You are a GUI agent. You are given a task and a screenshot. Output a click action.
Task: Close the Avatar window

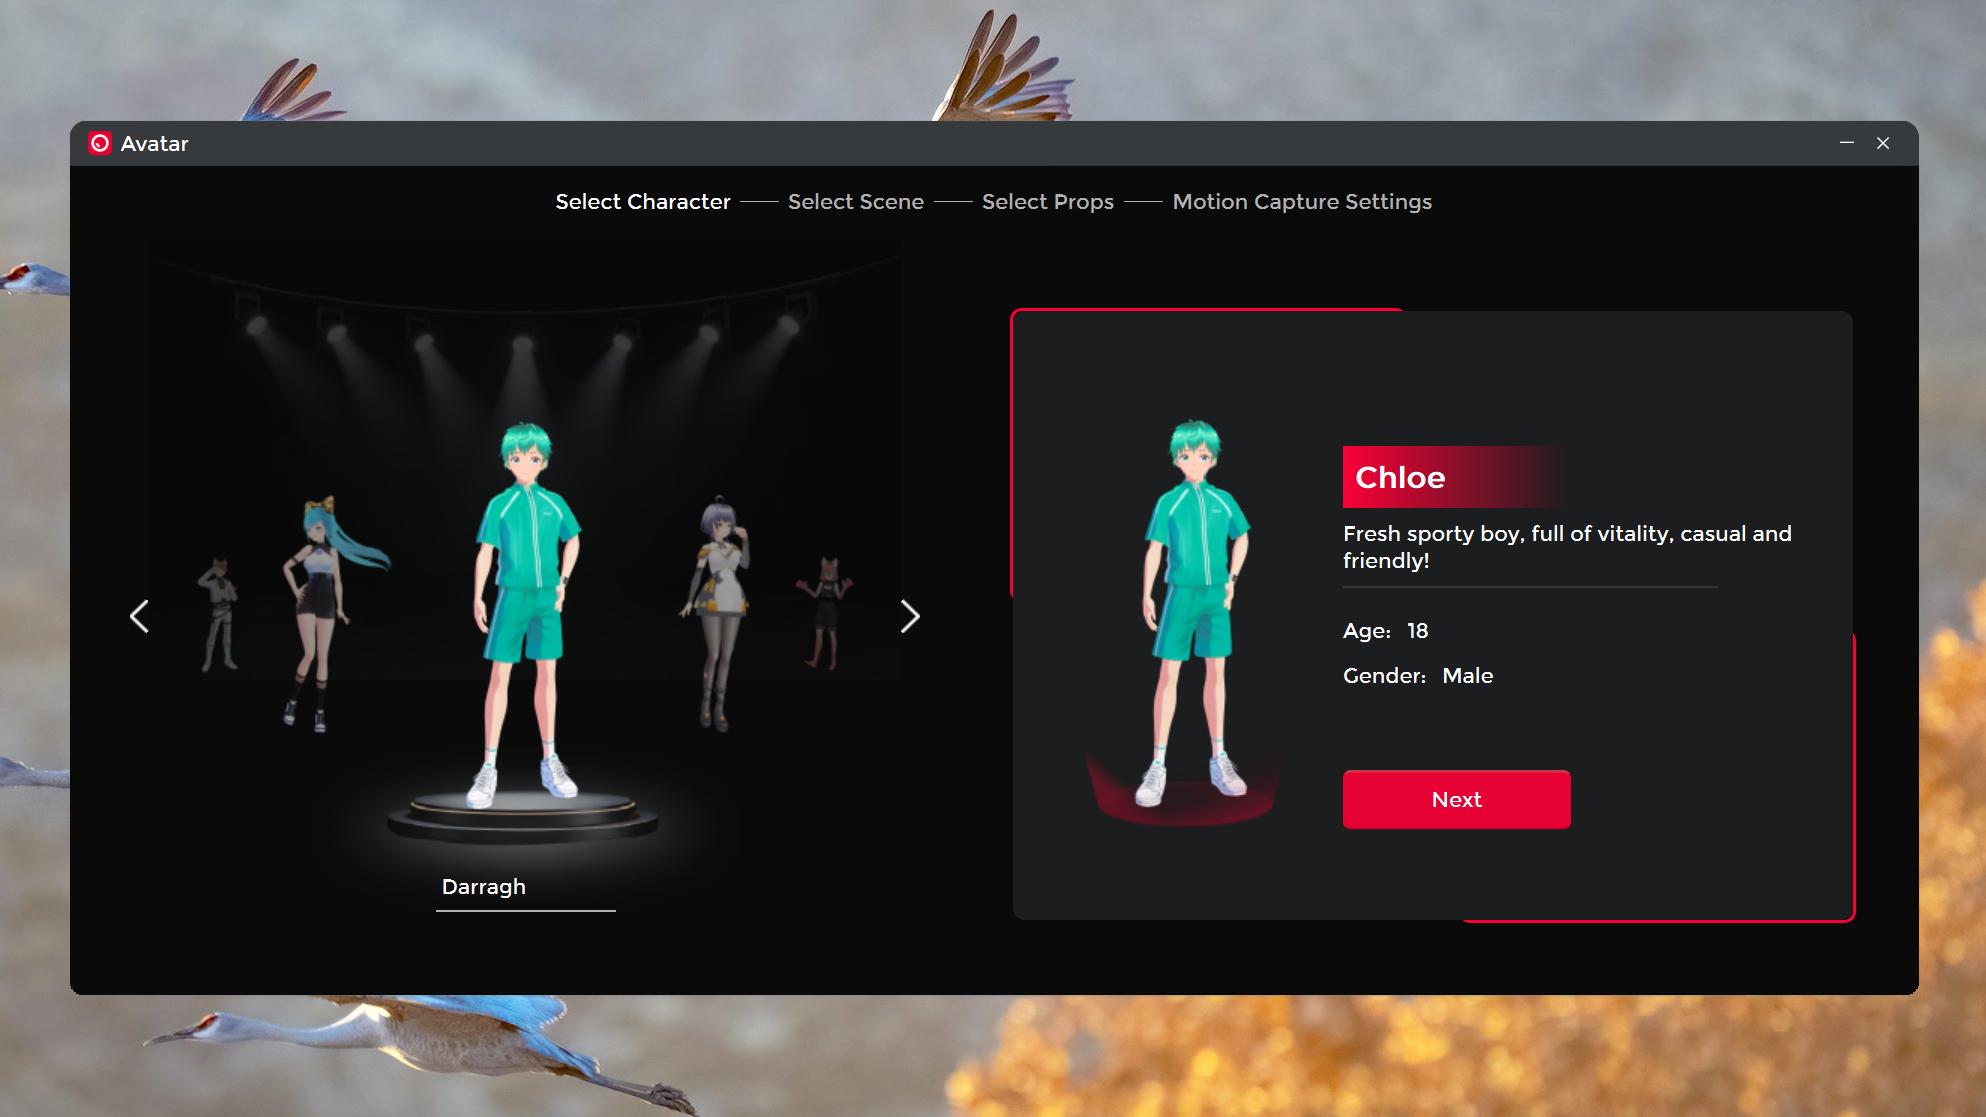tap(1884, 143)
